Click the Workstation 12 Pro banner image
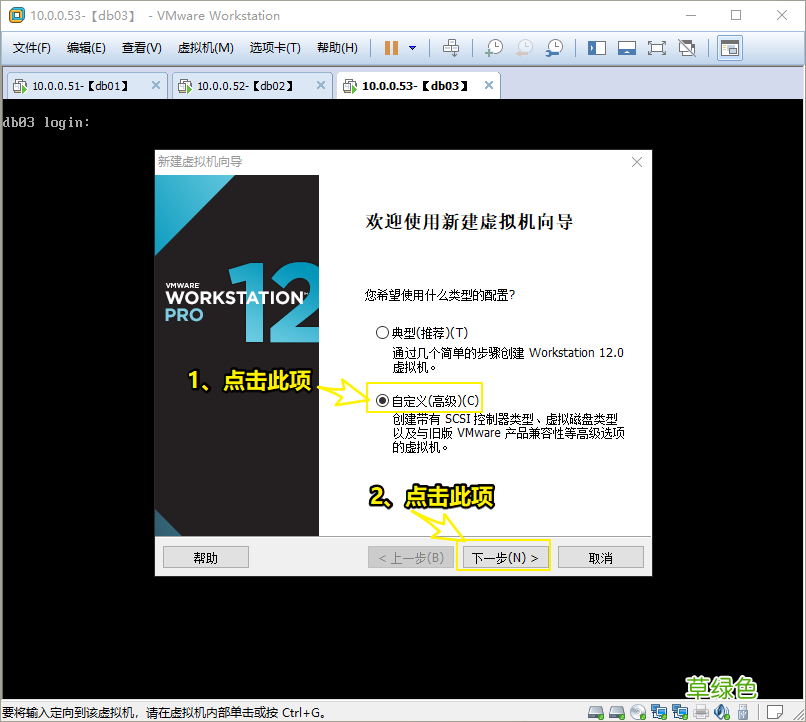Image resolution: width=806 pixels, height=722 pixels. 236,355
